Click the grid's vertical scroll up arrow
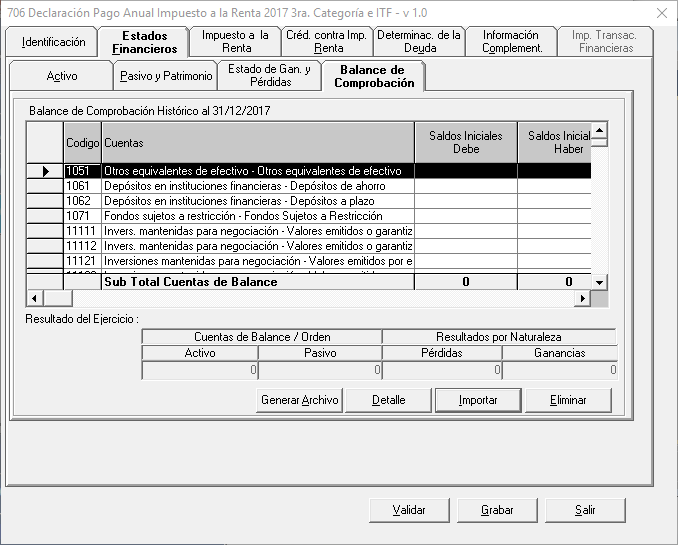 click(x=599, y=130)
